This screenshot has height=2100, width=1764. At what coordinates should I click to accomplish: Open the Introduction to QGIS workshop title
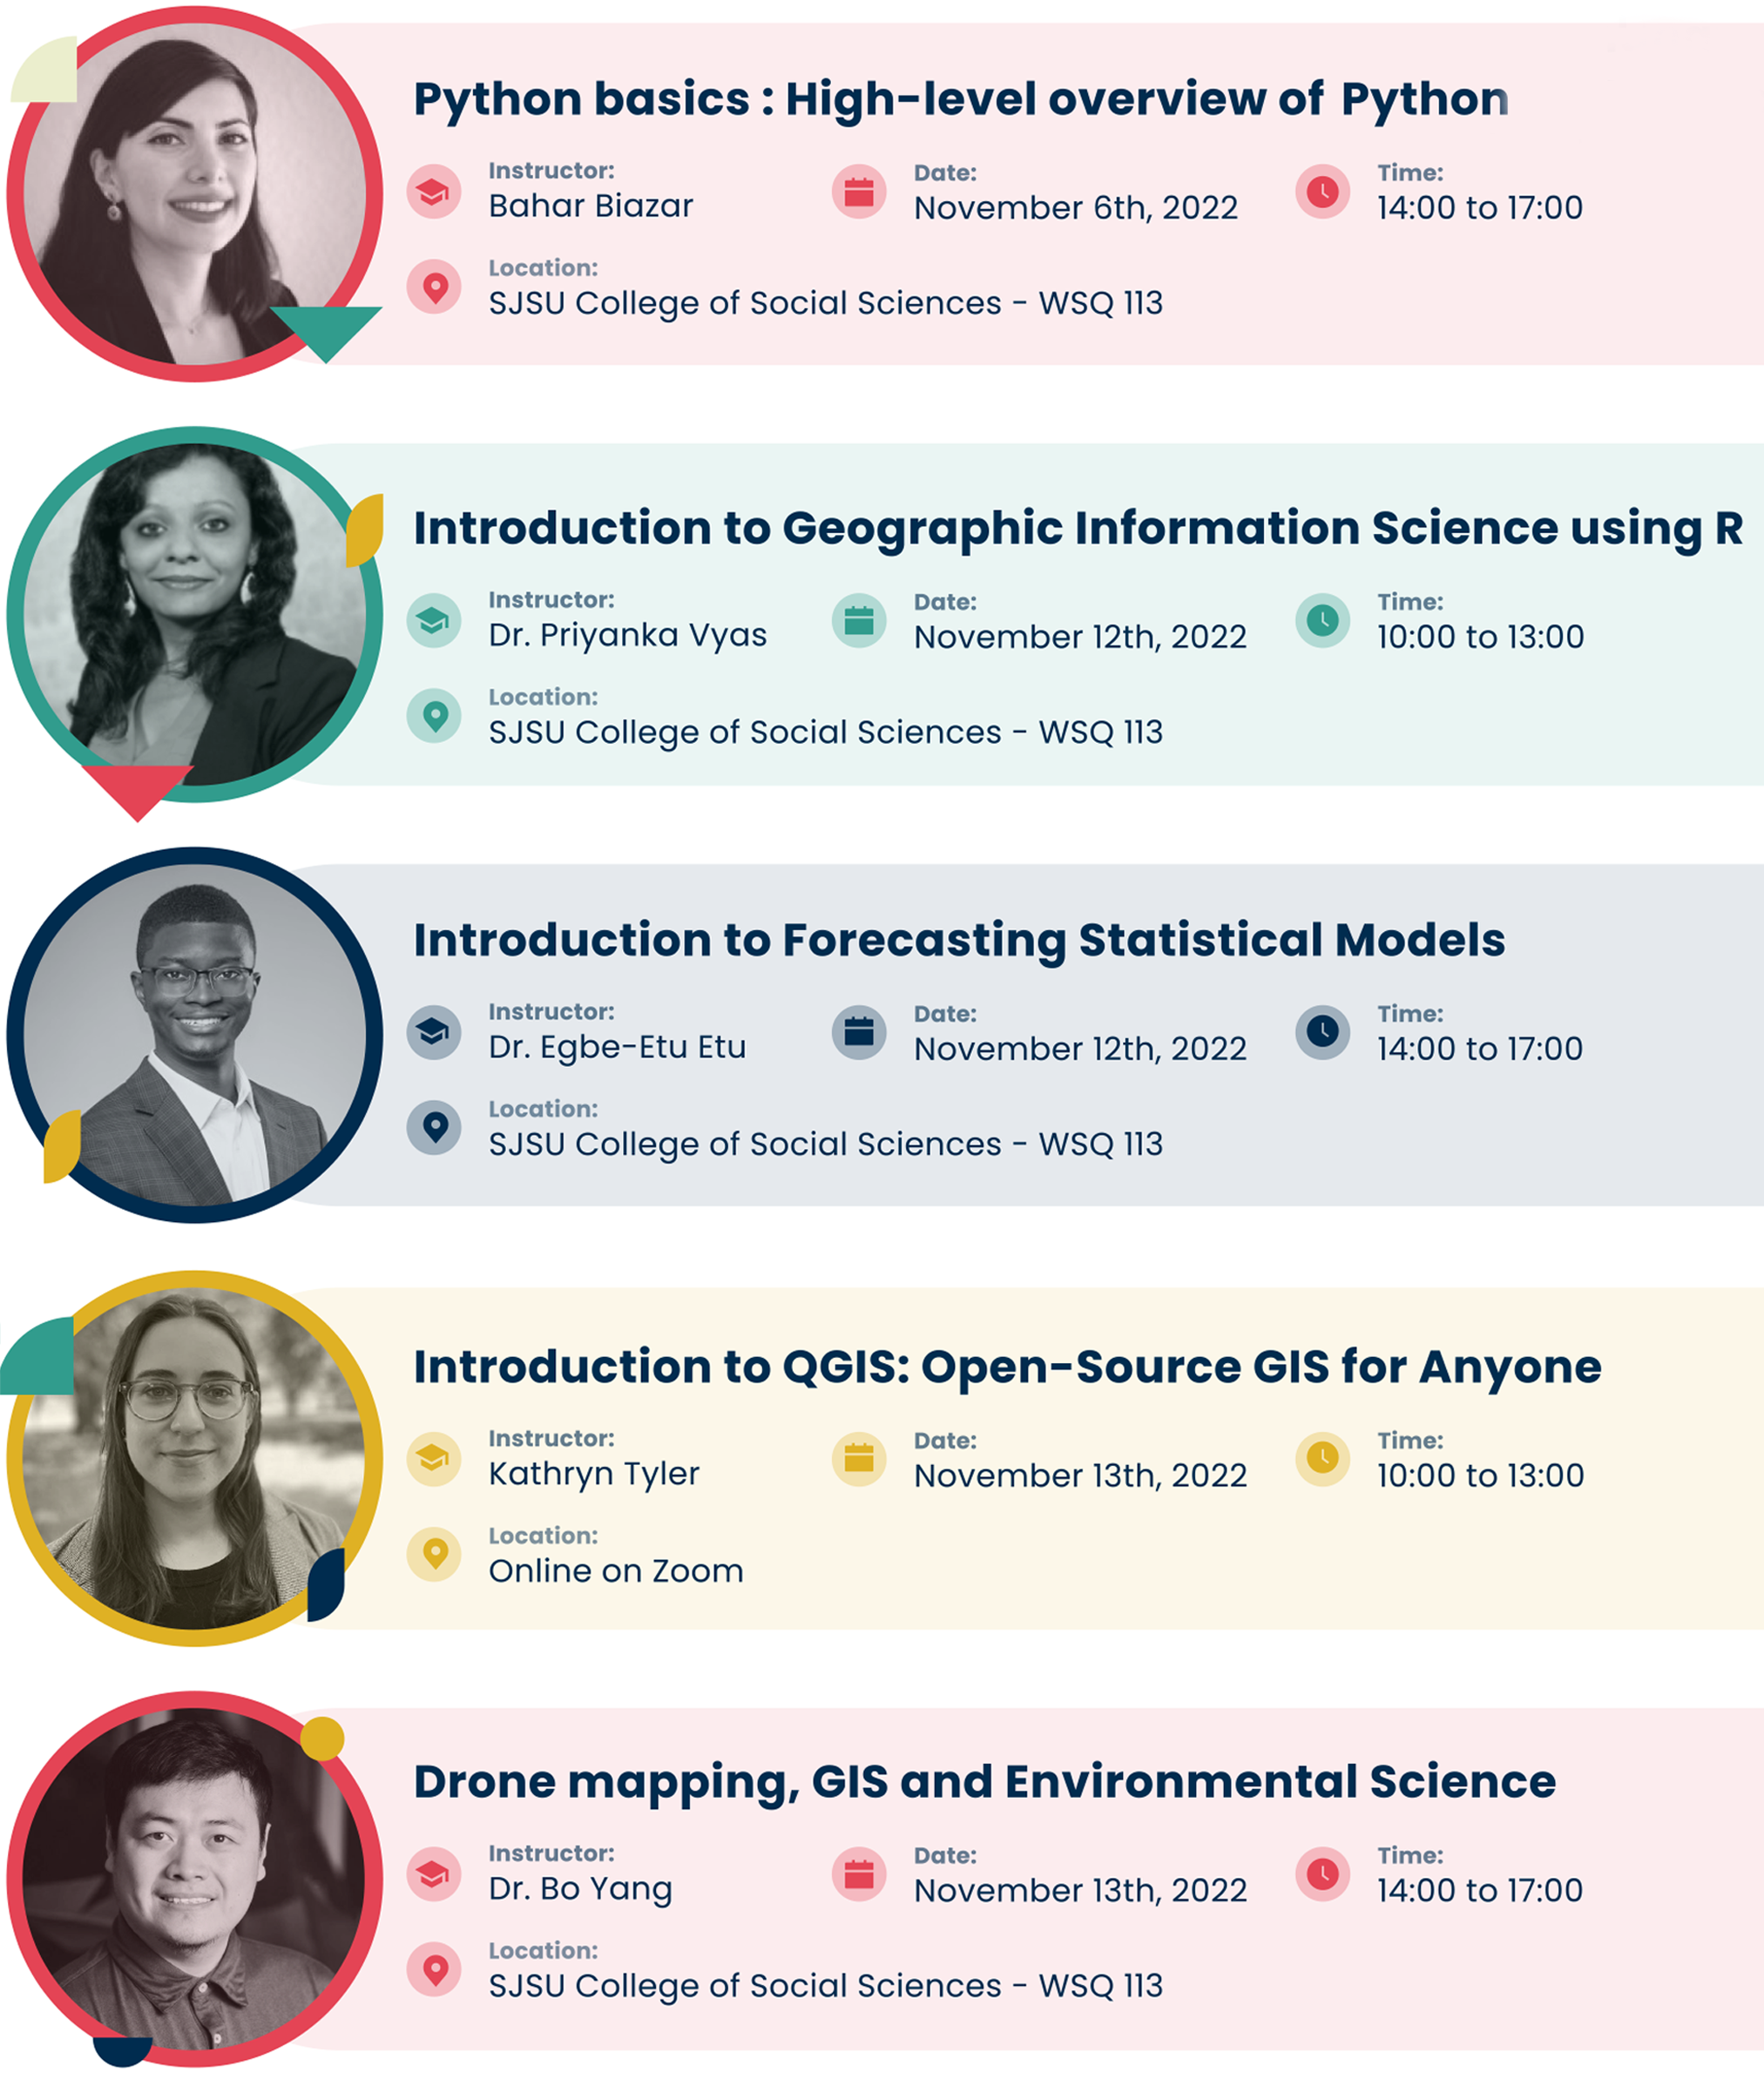pyautogui.click(x=1007, y=1367)
